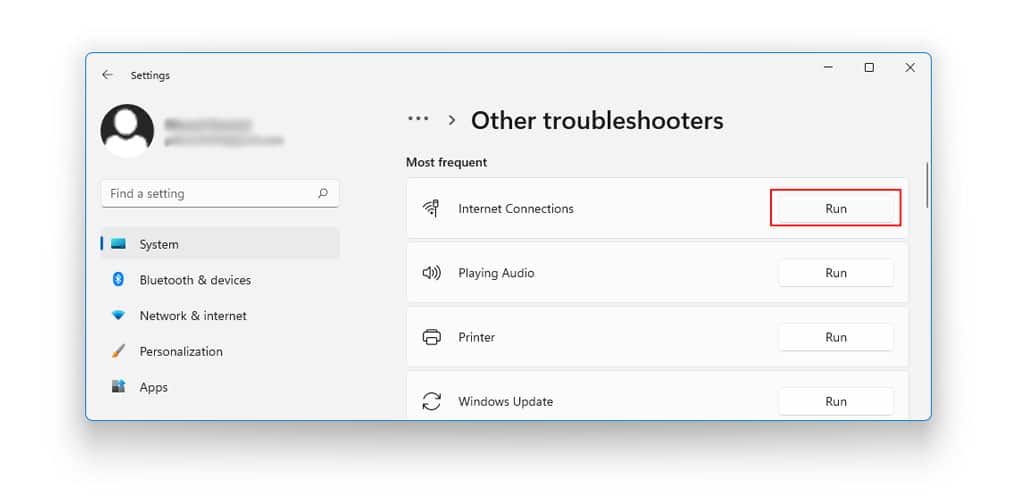This screenshot has width=1009, height=500.
Task: Open Apps settings category
Action: point(220,387)
